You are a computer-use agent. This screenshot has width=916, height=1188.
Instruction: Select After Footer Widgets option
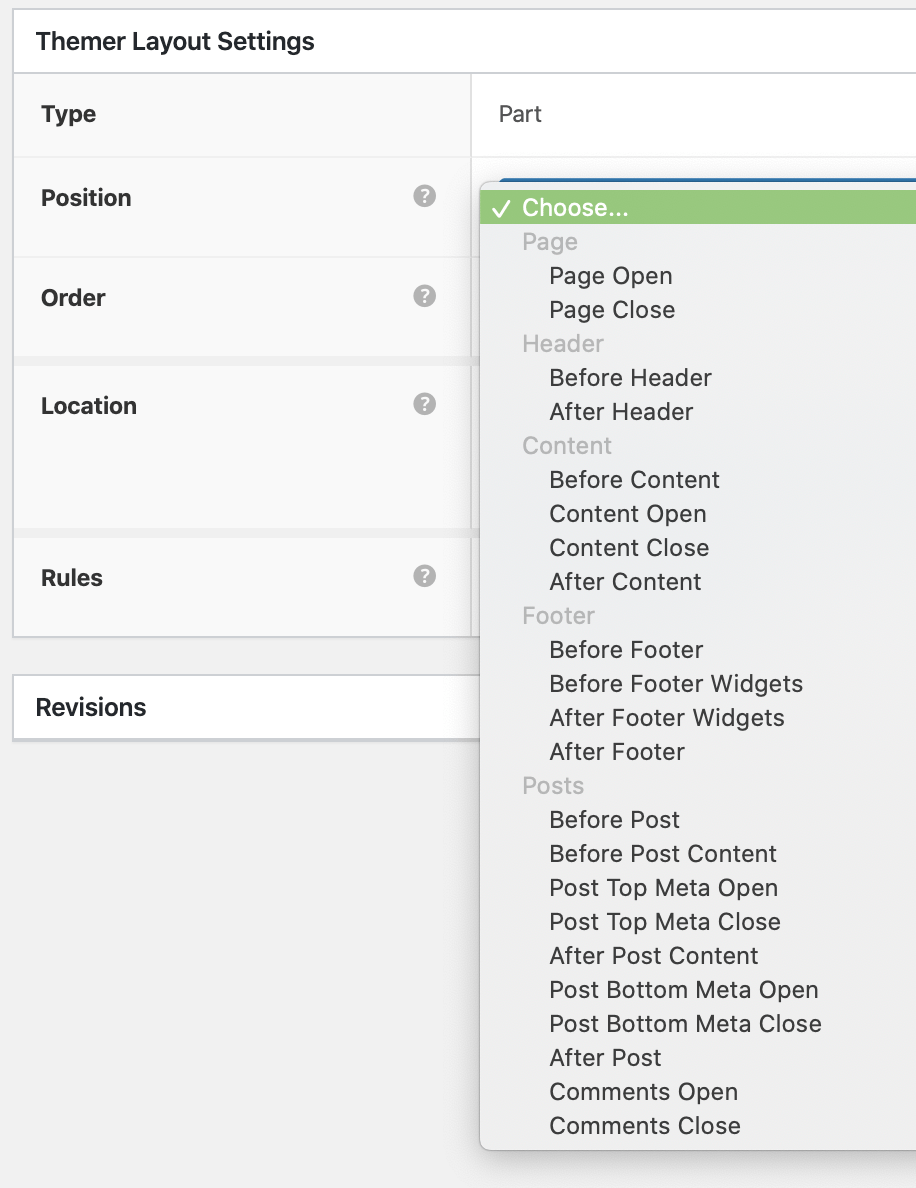point(666,718)
